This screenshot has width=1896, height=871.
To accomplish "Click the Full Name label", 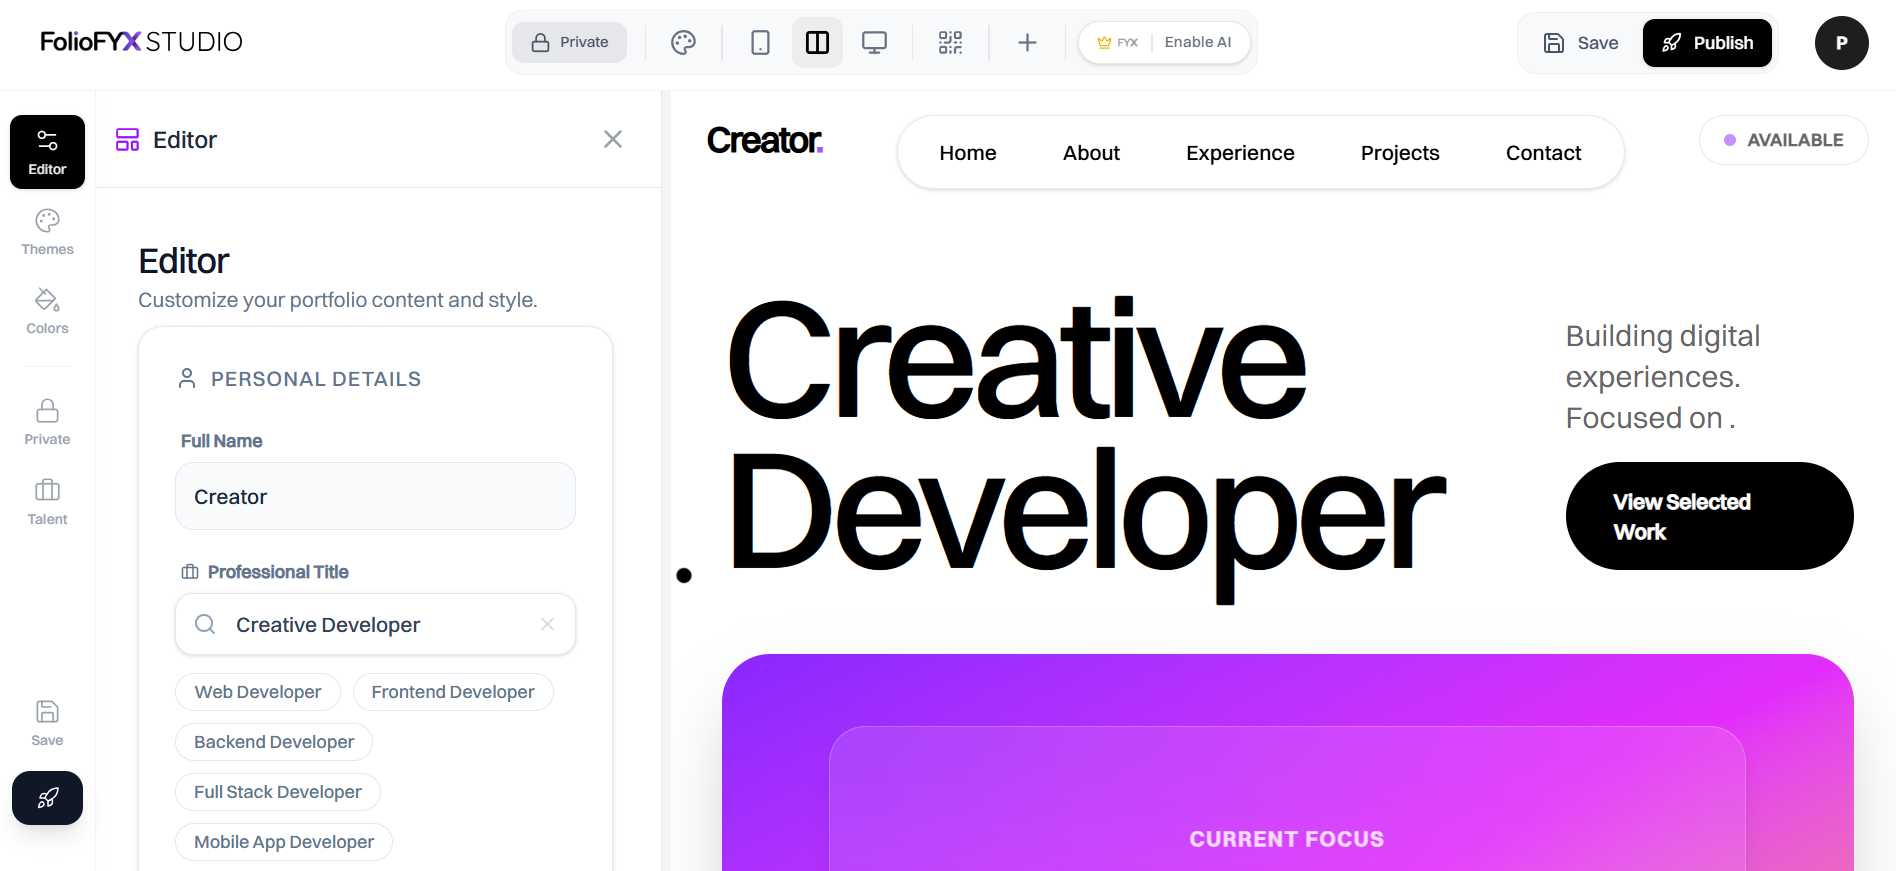I will (221, 441).
